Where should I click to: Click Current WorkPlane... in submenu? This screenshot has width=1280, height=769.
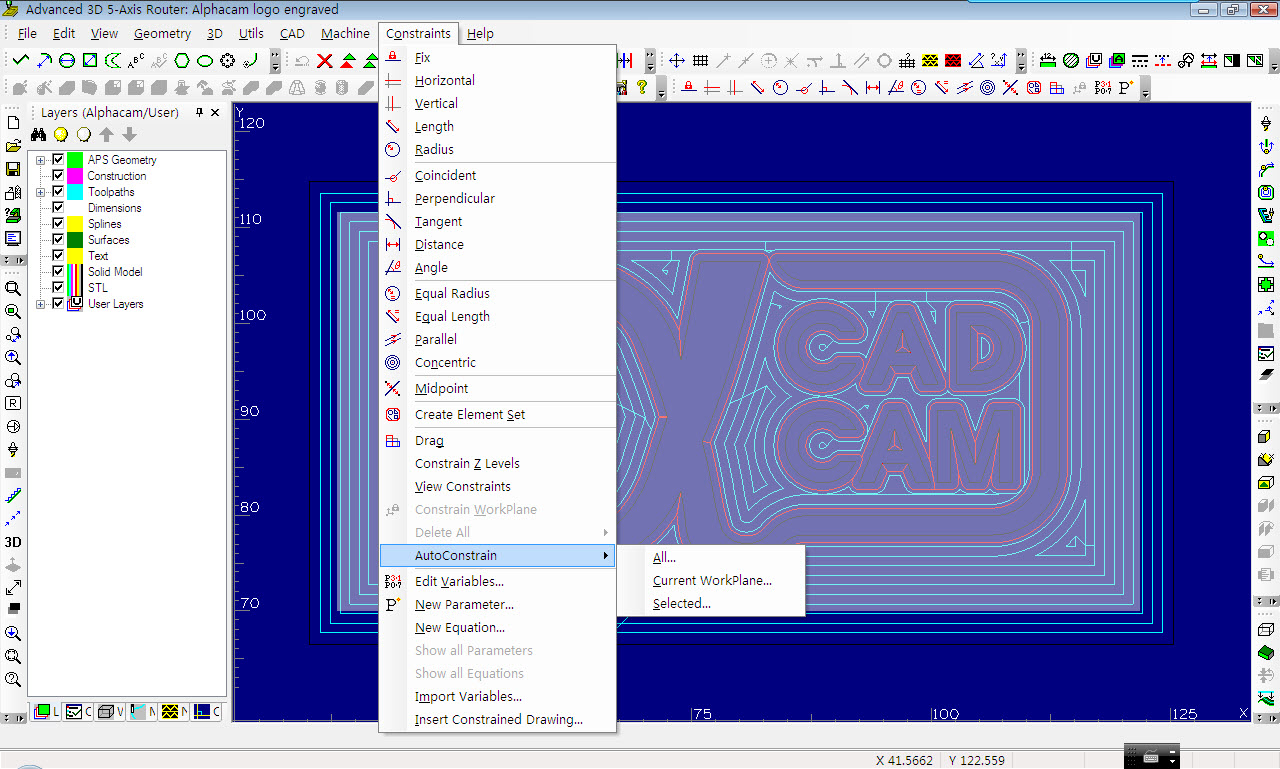click(712, 580)
